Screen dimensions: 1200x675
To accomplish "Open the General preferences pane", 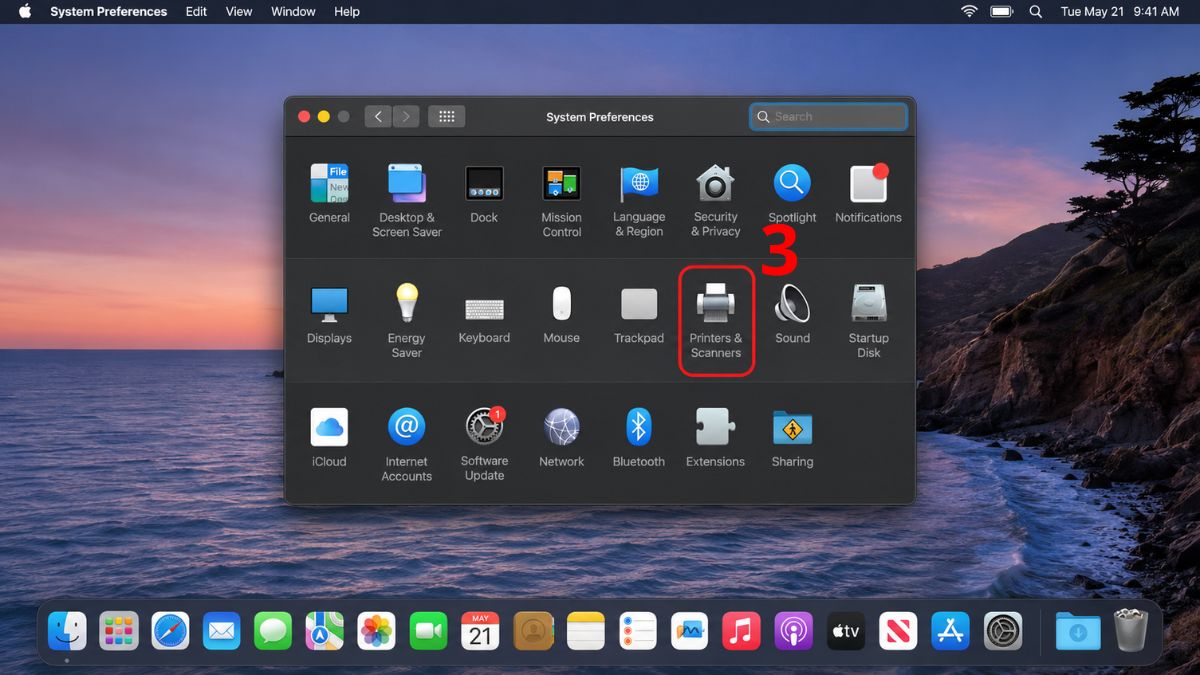I will click(x=329, y=194).
